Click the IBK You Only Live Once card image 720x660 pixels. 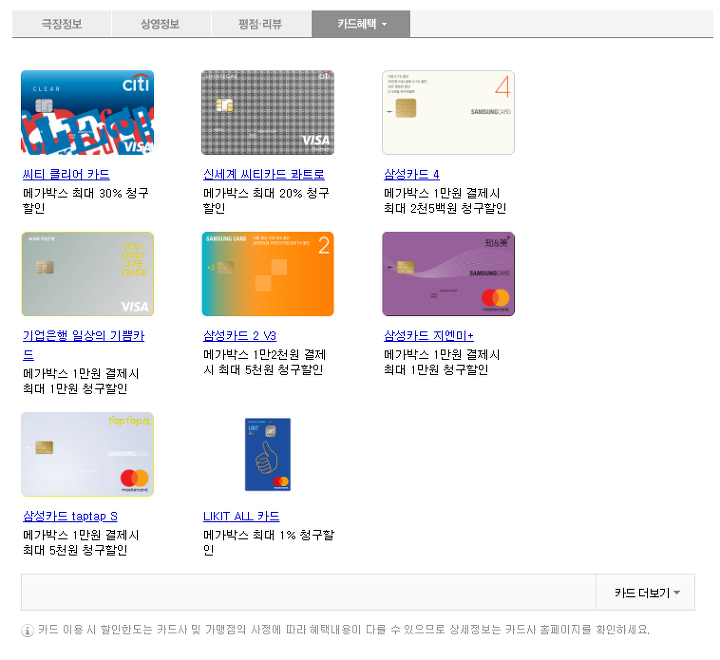(x=87, y=274)
